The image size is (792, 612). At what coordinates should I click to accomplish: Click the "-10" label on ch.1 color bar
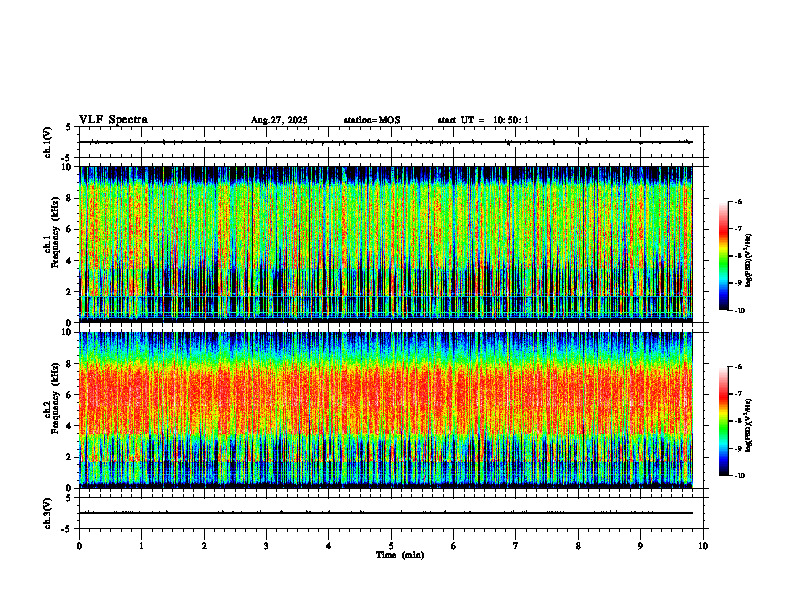click(x=740, y=311)
